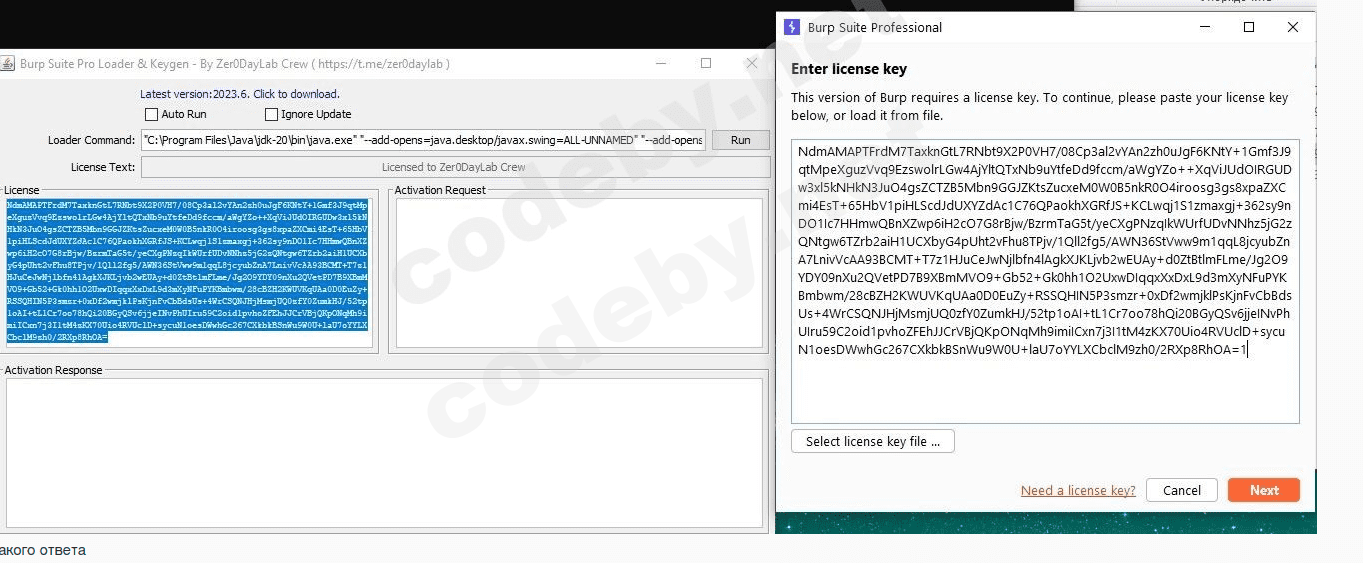
Task: Click the Loader Command input field
Action: pos(423,140)
